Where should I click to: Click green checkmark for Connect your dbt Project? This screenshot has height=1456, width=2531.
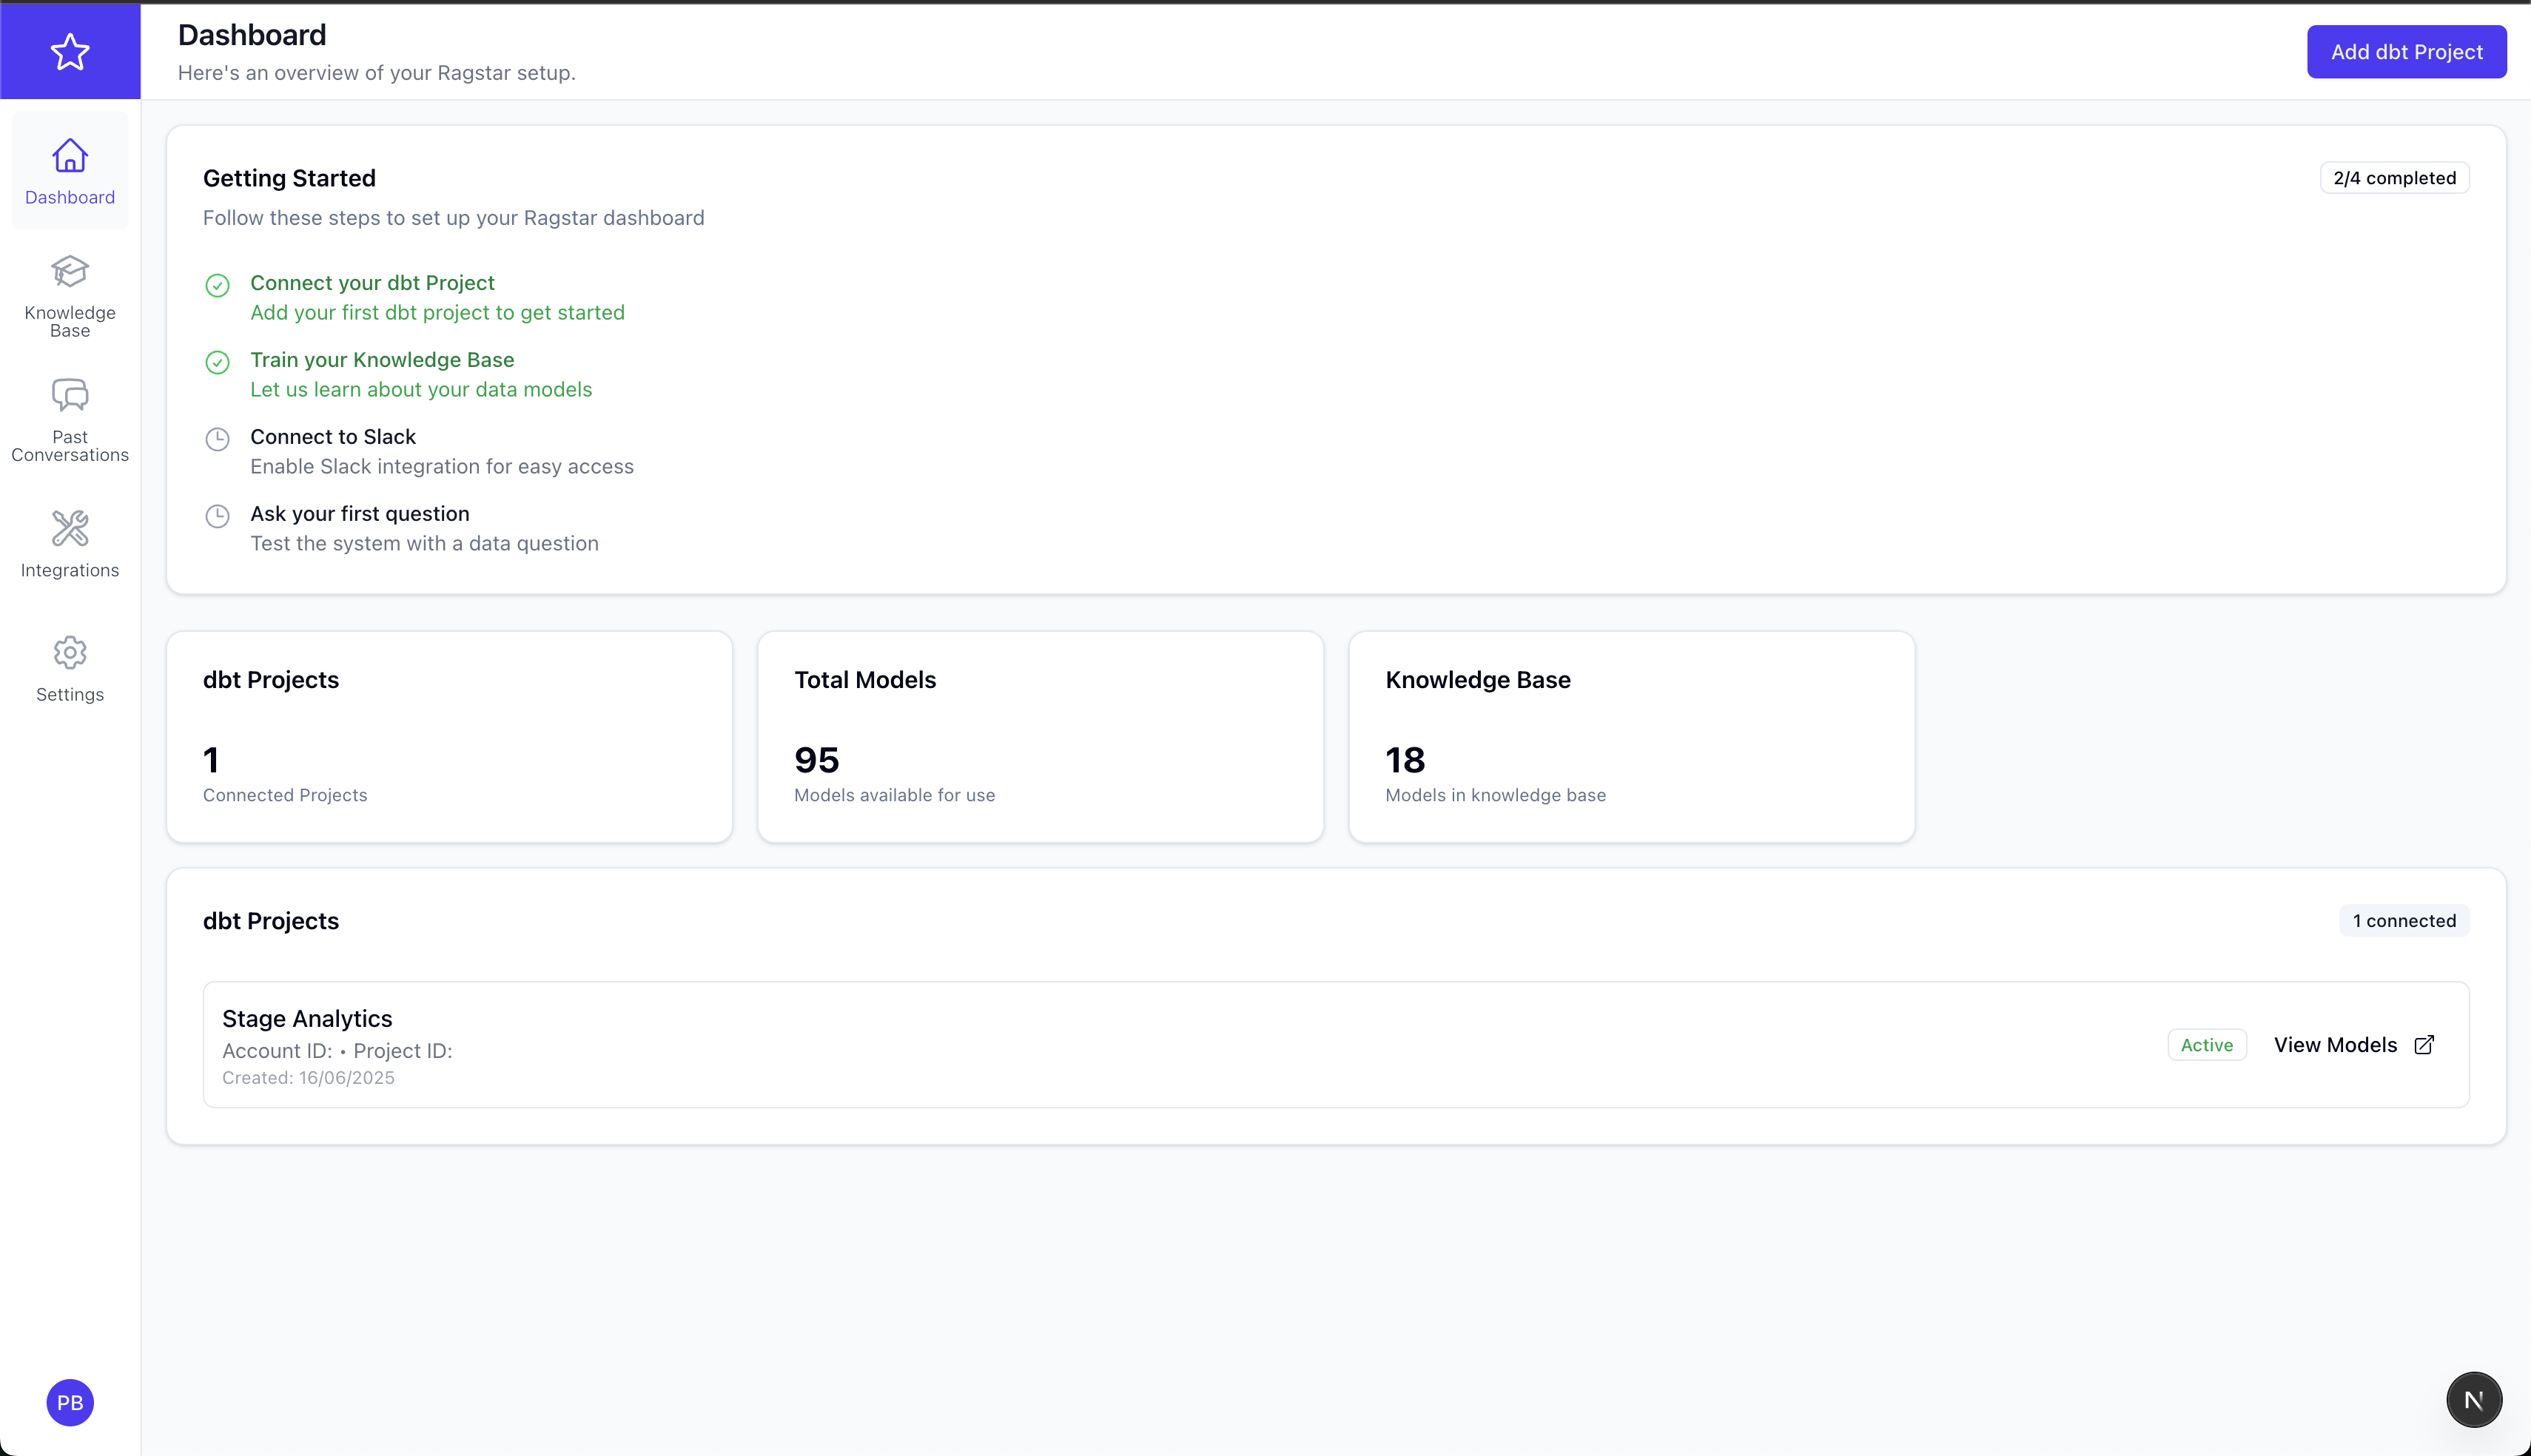[x=217, y=286]
